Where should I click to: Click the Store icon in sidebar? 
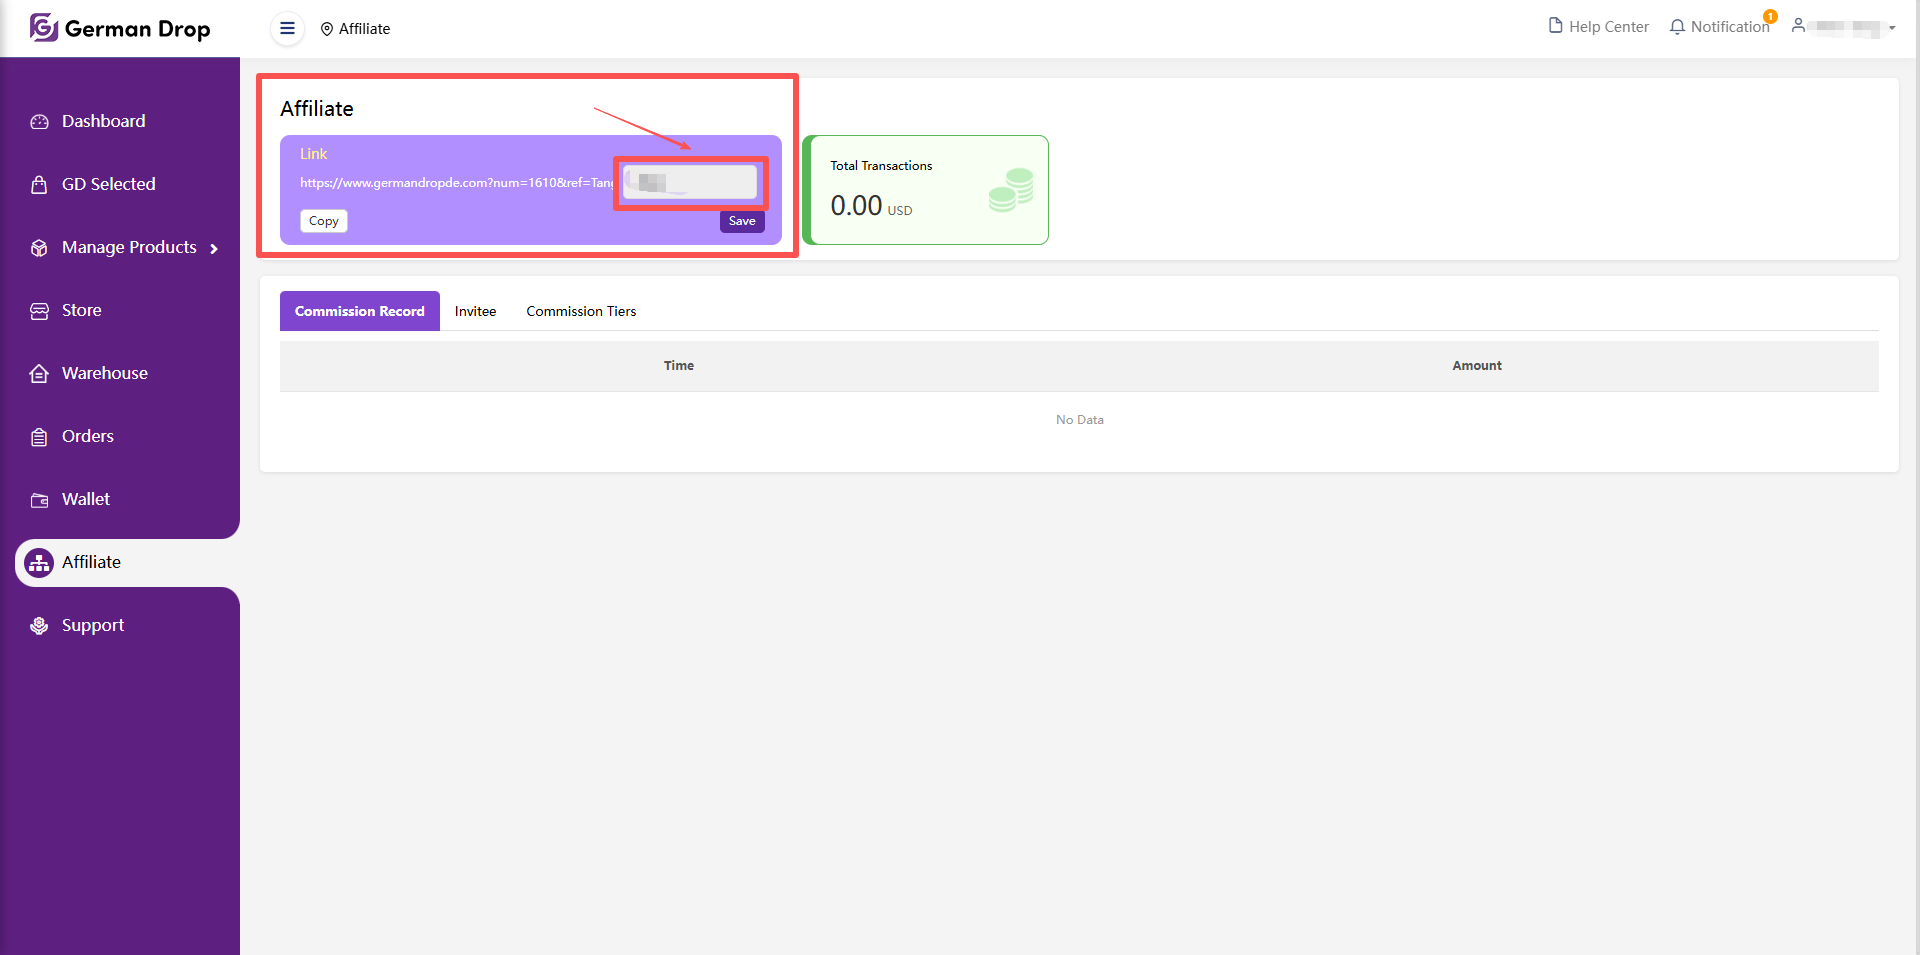[x=39, y=311]
